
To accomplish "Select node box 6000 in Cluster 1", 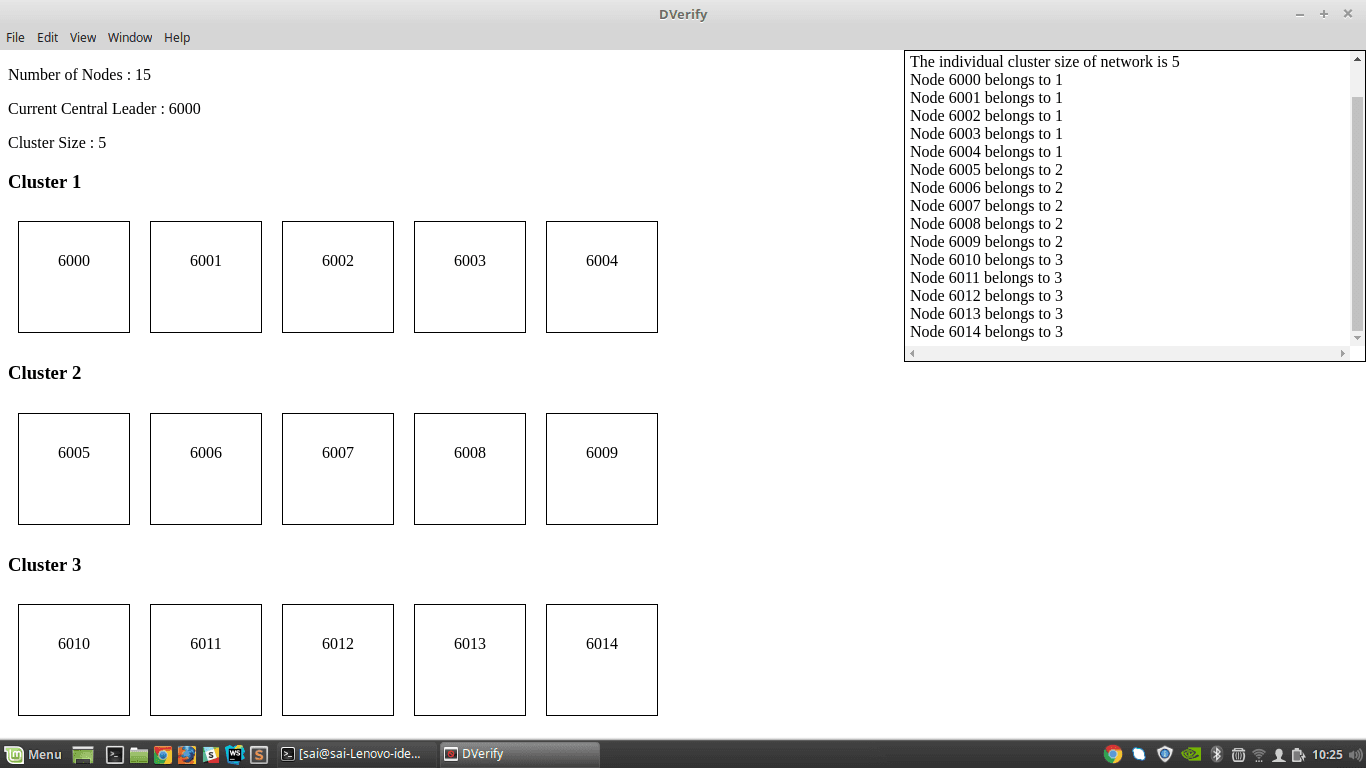I will pos(74,277).
